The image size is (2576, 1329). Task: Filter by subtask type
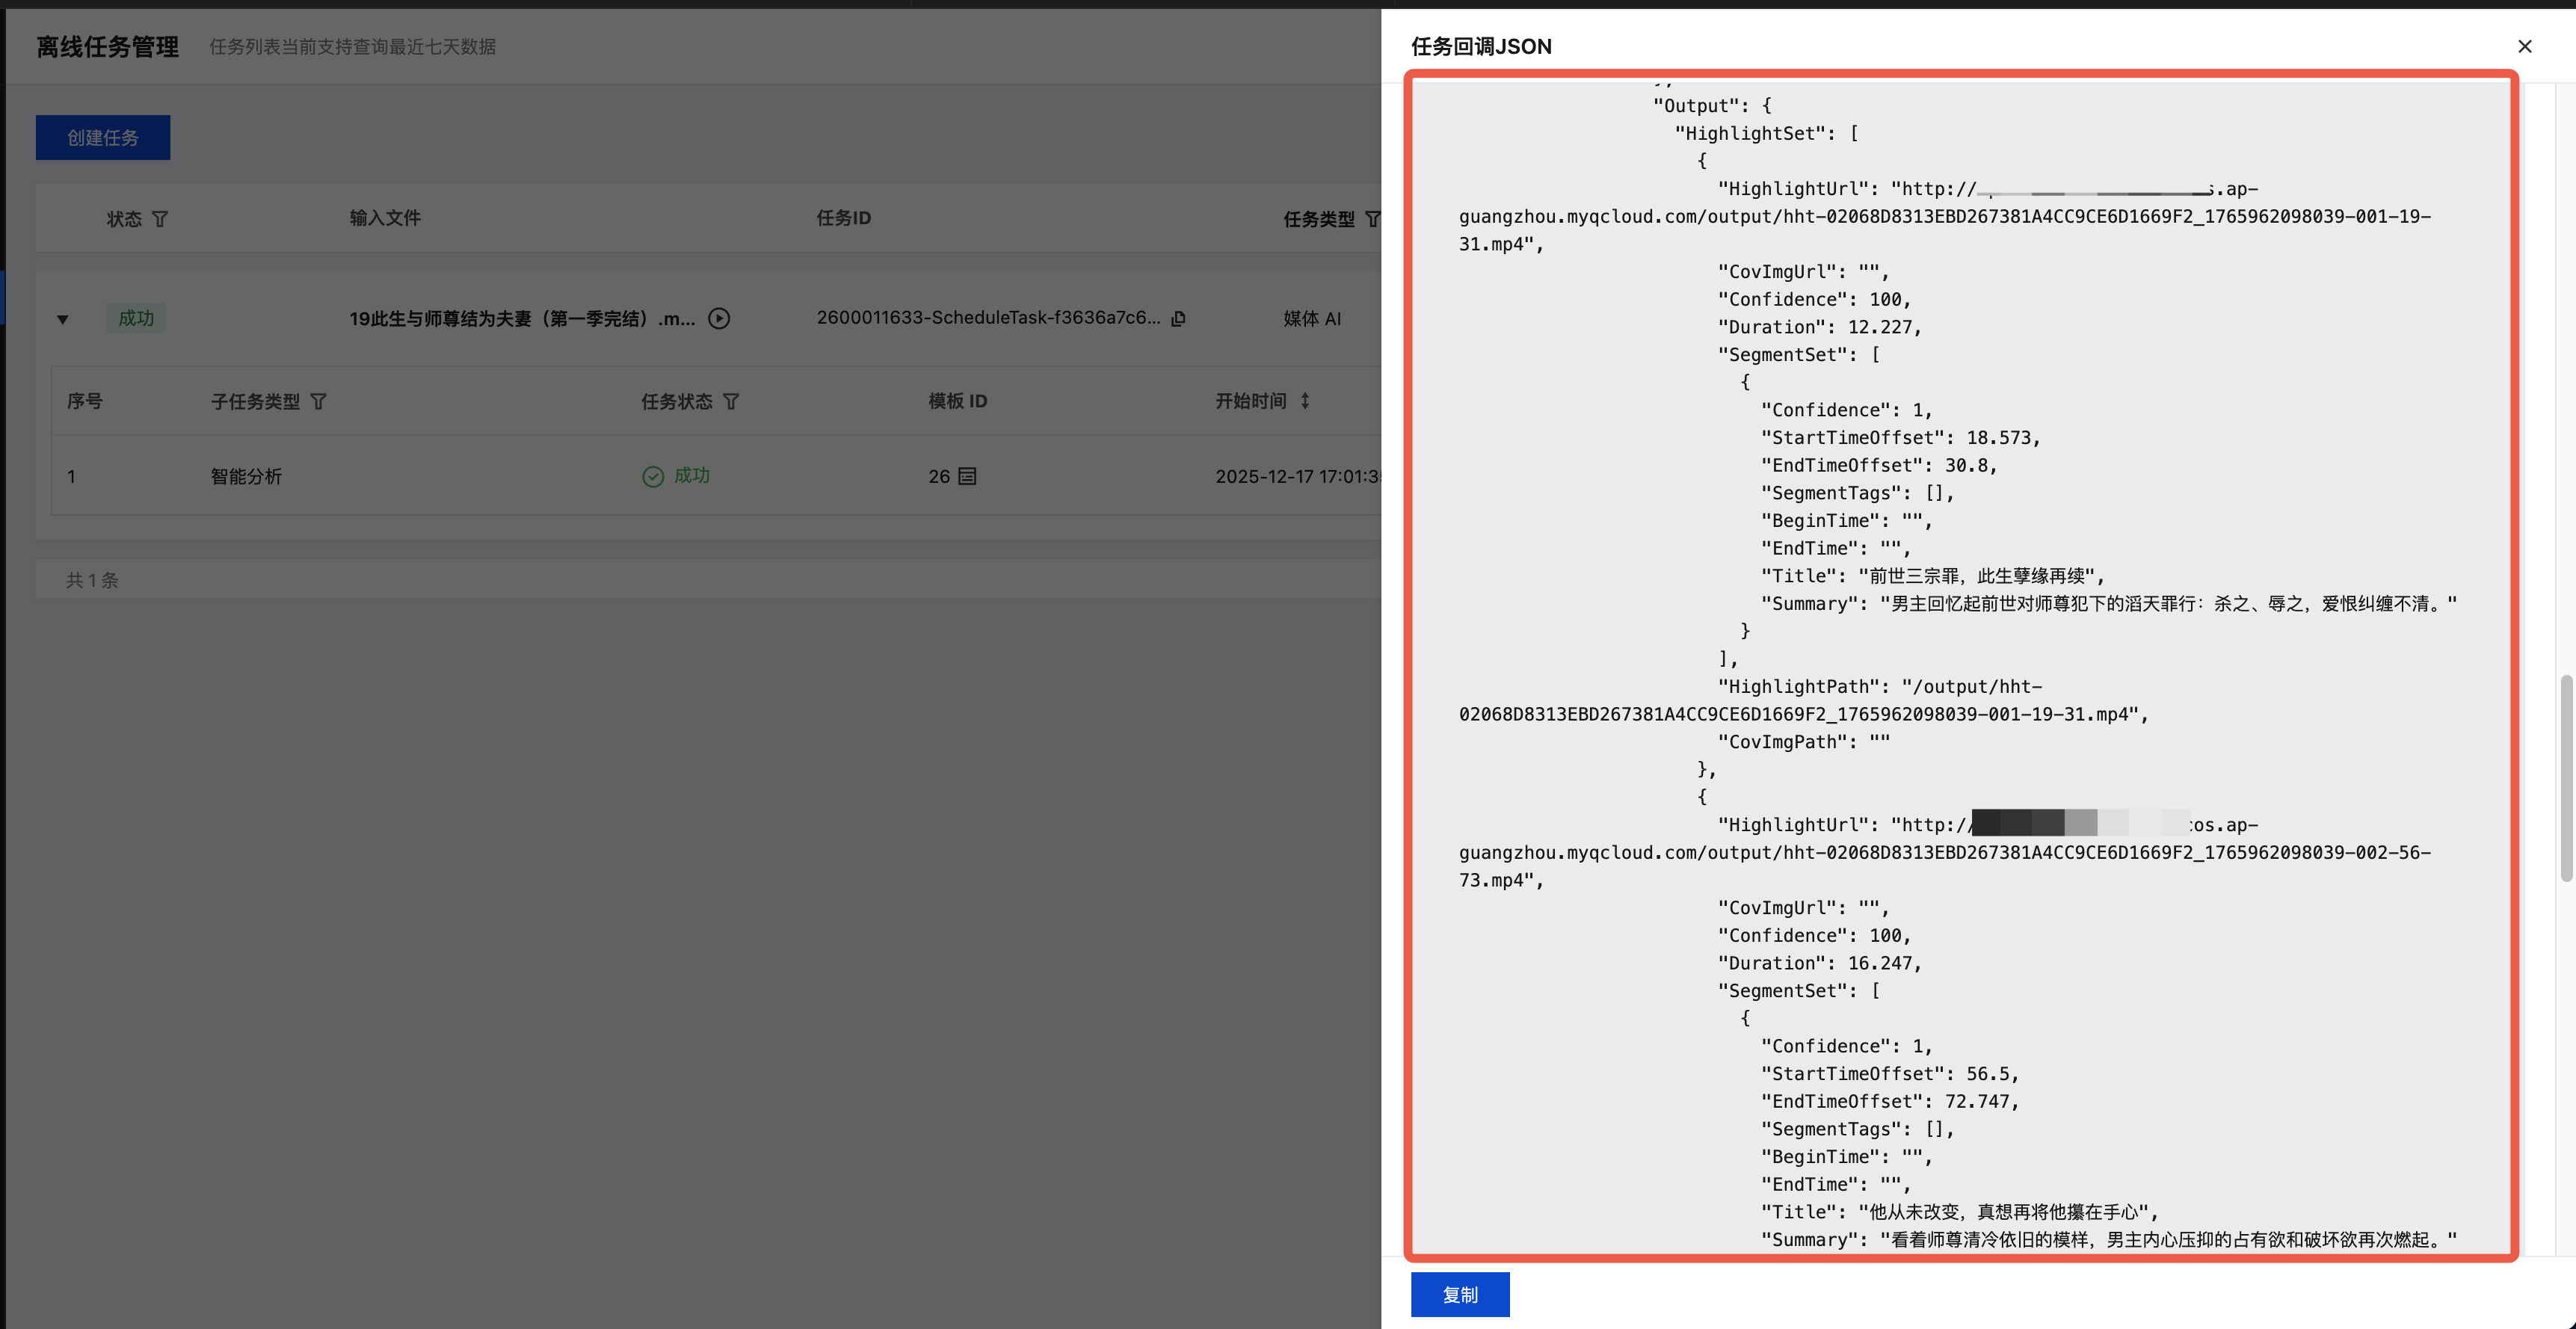pyautogui.click(x=318, y=401)
